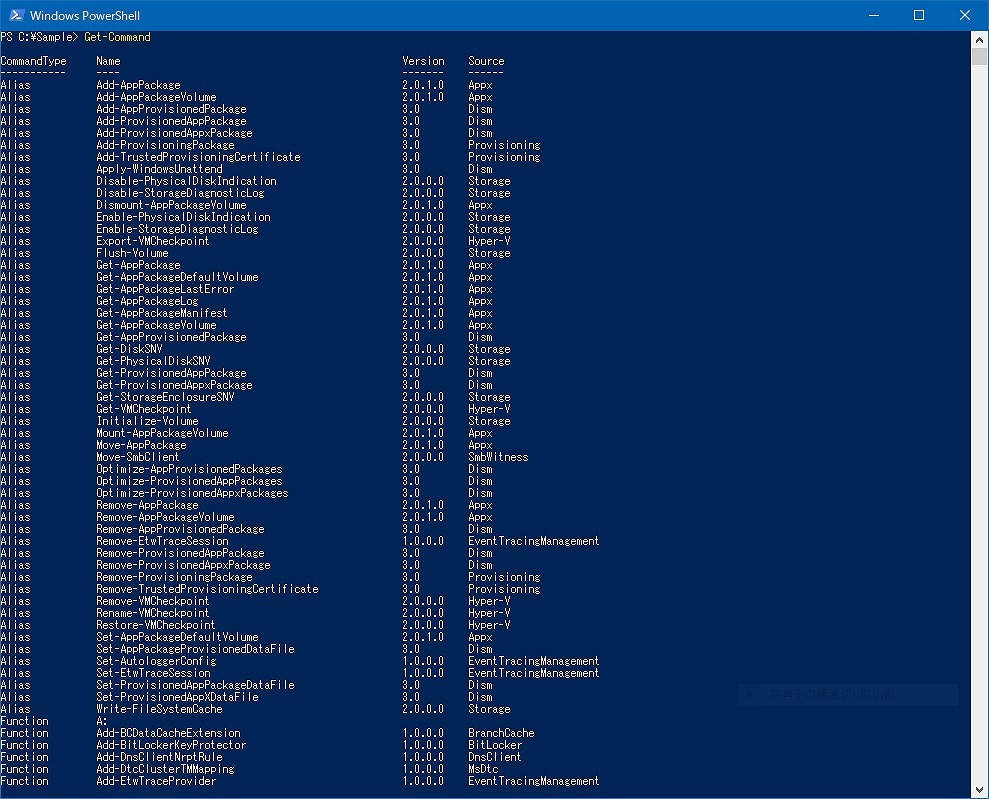
Task: Click the Mount-AppPackageVolume entry
Action: [x=162, y=433]
